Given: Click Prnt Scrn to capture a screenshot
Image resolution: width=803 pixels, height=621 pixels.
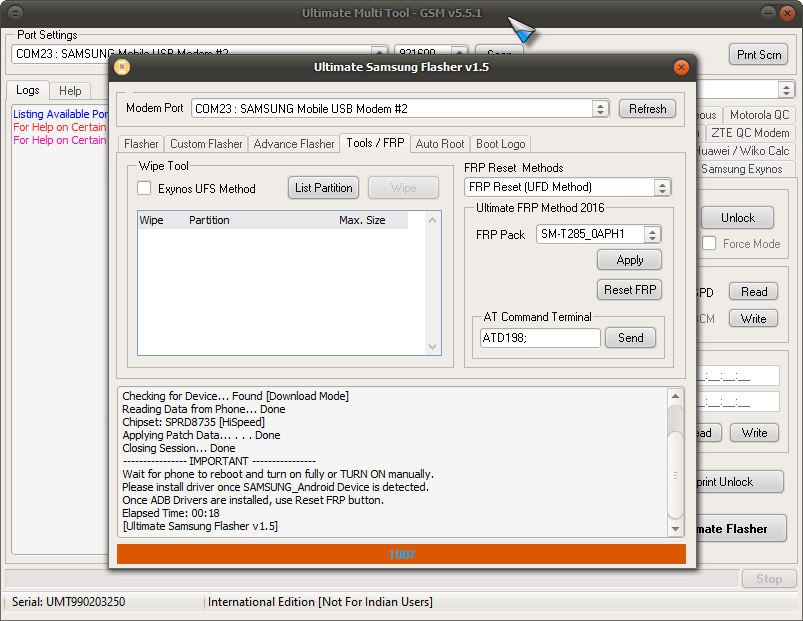Looking at the screenshot, I should tap(758, 55).
